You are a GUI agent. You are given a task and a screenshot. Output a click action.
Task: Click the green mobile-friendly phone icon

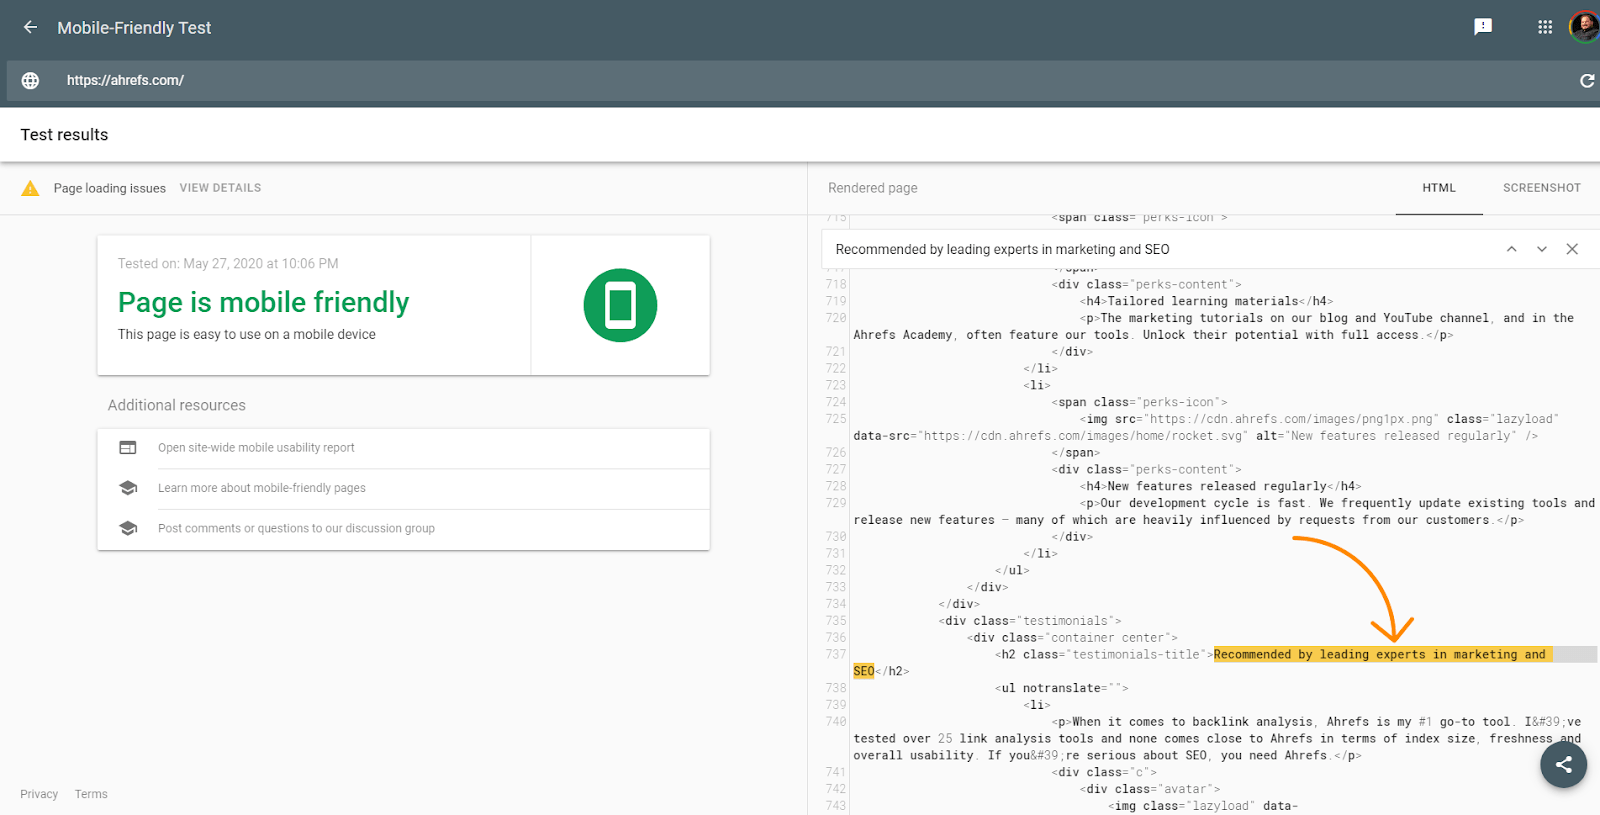tap(620, 305)
